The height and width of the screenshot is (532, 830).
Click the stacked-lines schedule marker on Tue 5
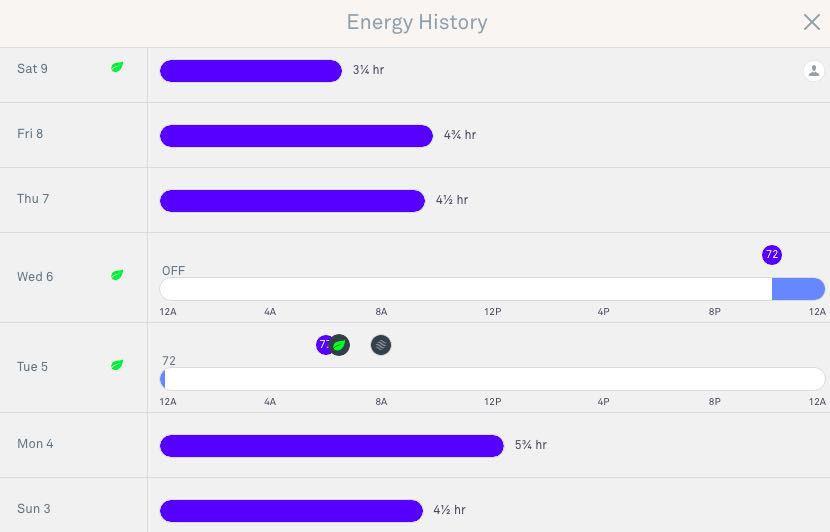click(381, 345)
